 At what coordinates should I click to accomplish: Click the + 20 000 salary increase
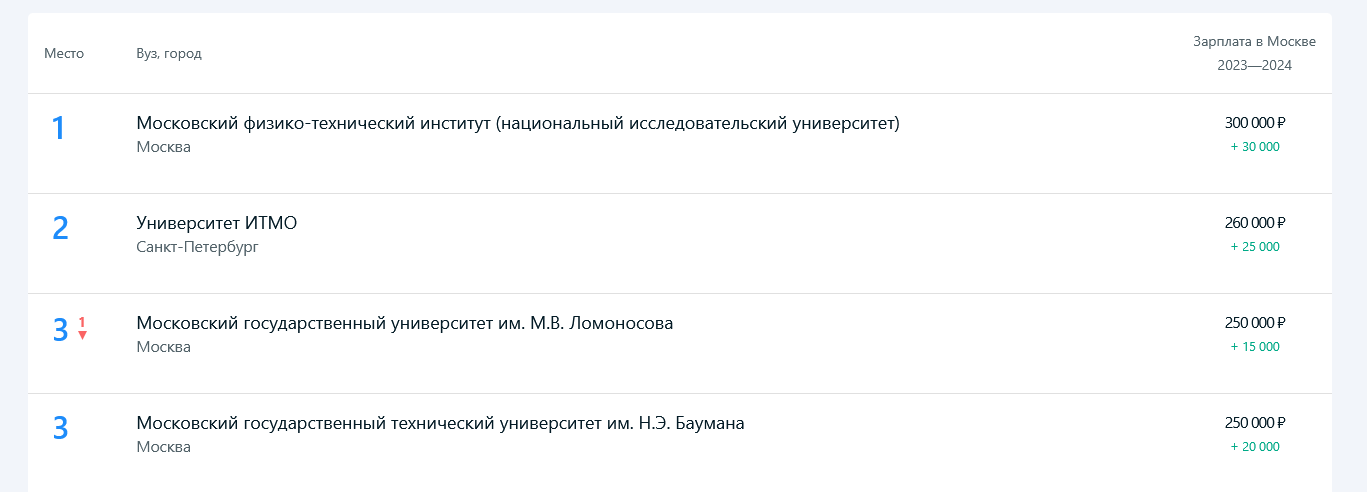pyautogui.click(x=1255, y=446)
